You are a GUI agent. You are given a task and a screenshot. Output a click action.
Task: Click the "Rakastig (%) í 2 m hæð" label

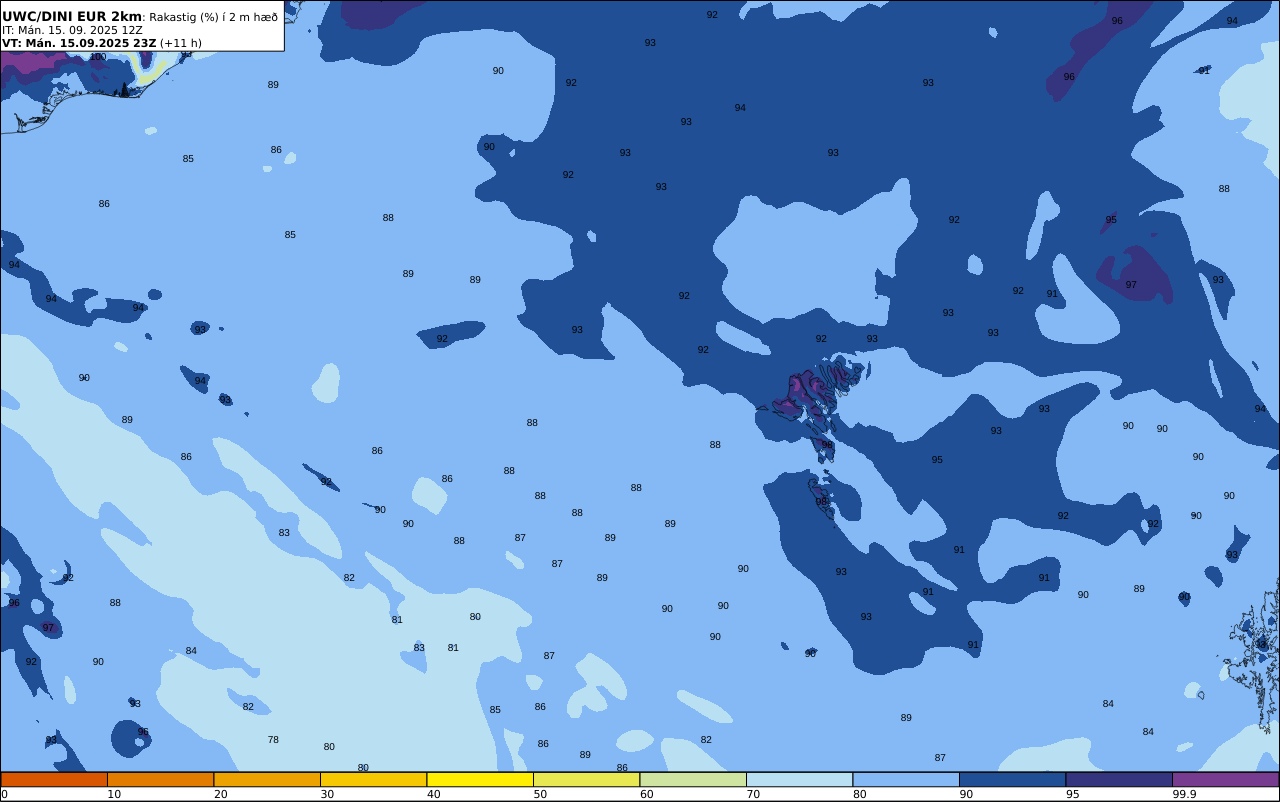(213, 17)
